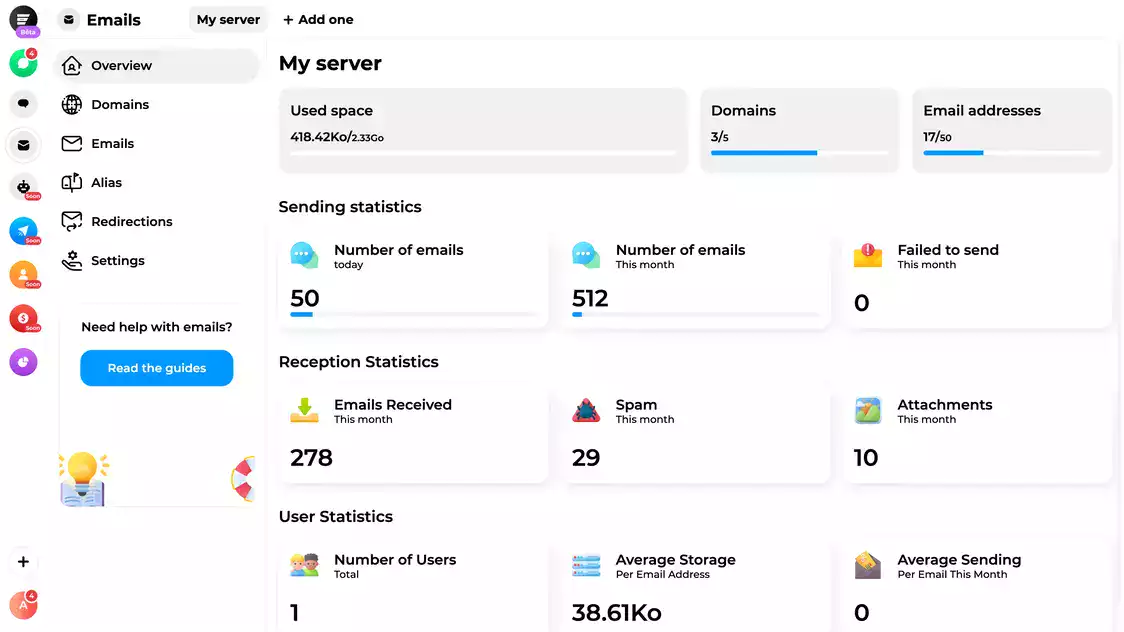Viewport: 1124px width, 632px height.
Task: Open the Email addresses summary card
Action: (x=1011, y=130)
